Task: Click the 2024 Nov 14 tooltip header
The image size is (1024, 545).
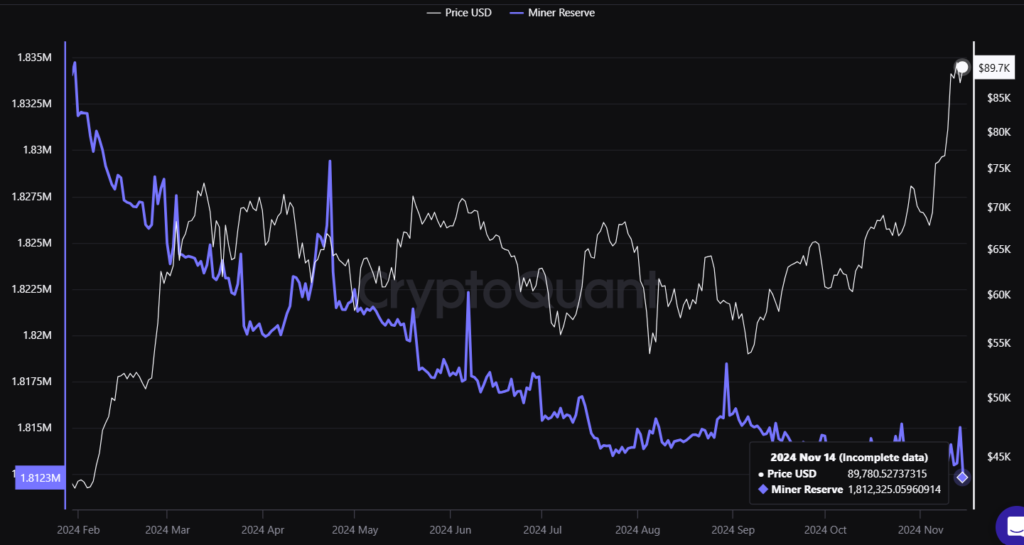Action: pyautogui.click(x=848, y=456)
